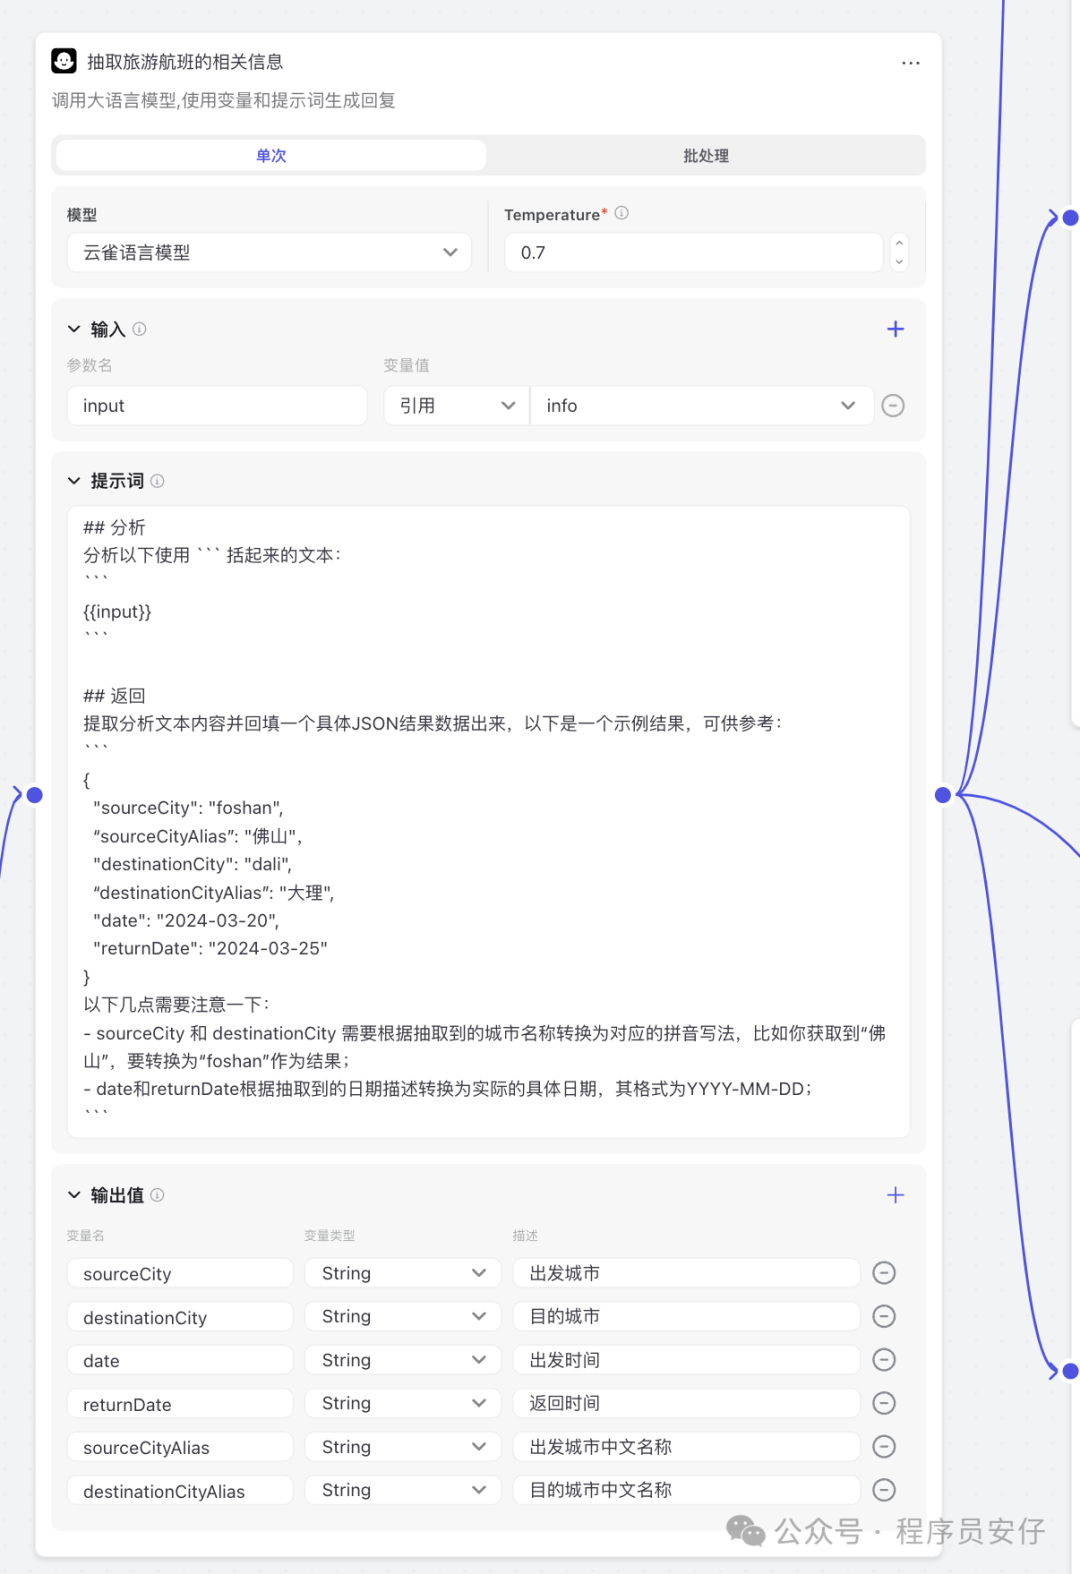Click the destinationCity variable name field
The height and width of the screenshot is (1574, 1080).
click(180, 1316)
